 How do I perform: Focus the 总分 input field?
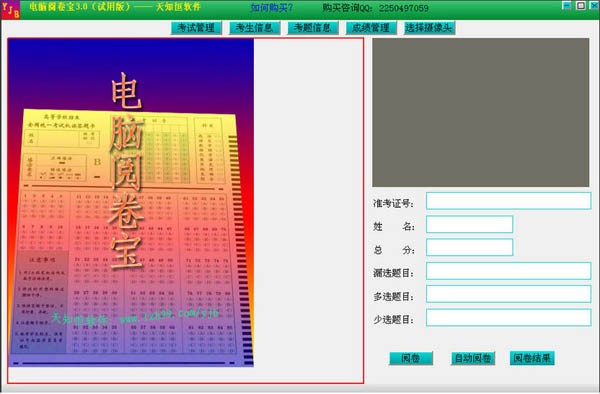[x=470, y=247]
